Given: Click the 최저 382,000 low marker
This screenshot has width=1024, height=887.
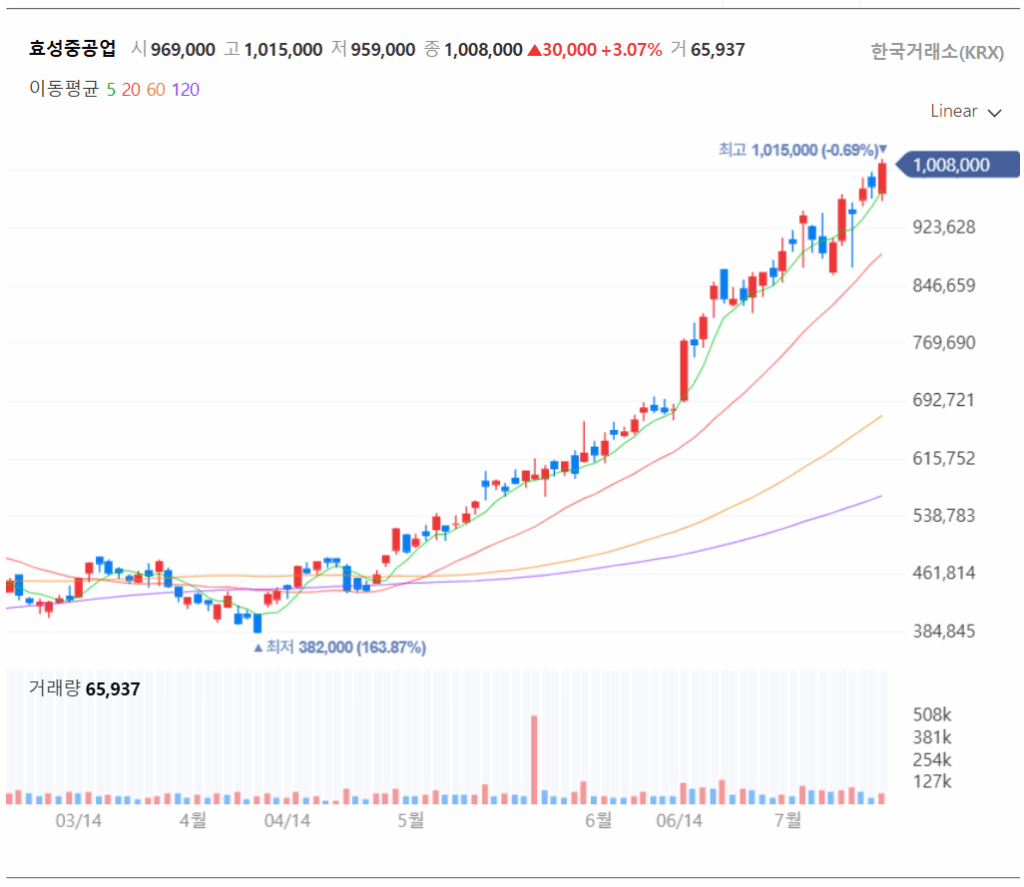Looking at the screenshot, I should 340,648.
